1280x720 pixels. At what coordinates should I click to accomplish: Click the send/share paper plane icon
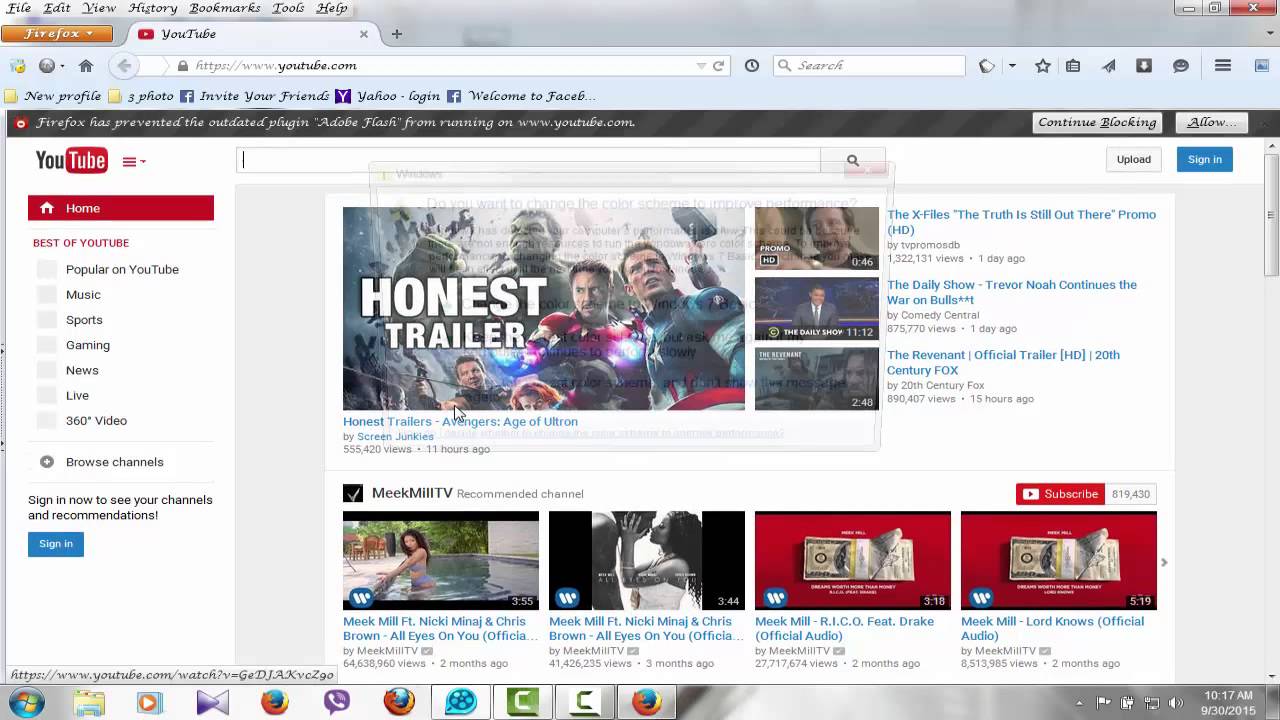click(x=1109, y=66)
